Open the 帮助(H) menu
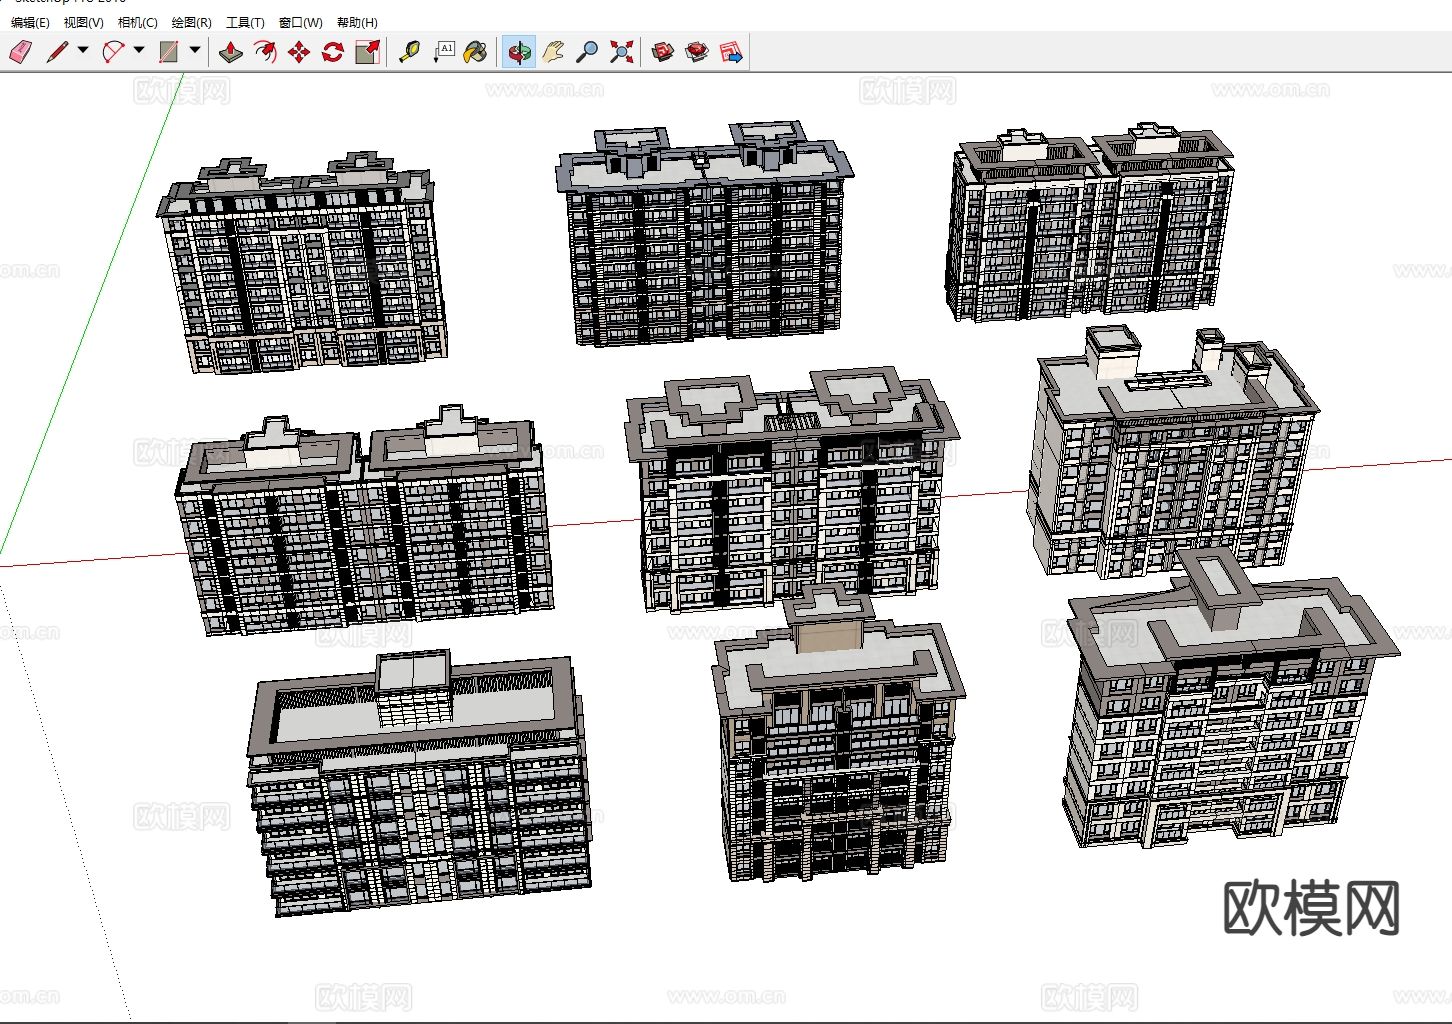 pyautogui.click(x=357, y=22)
